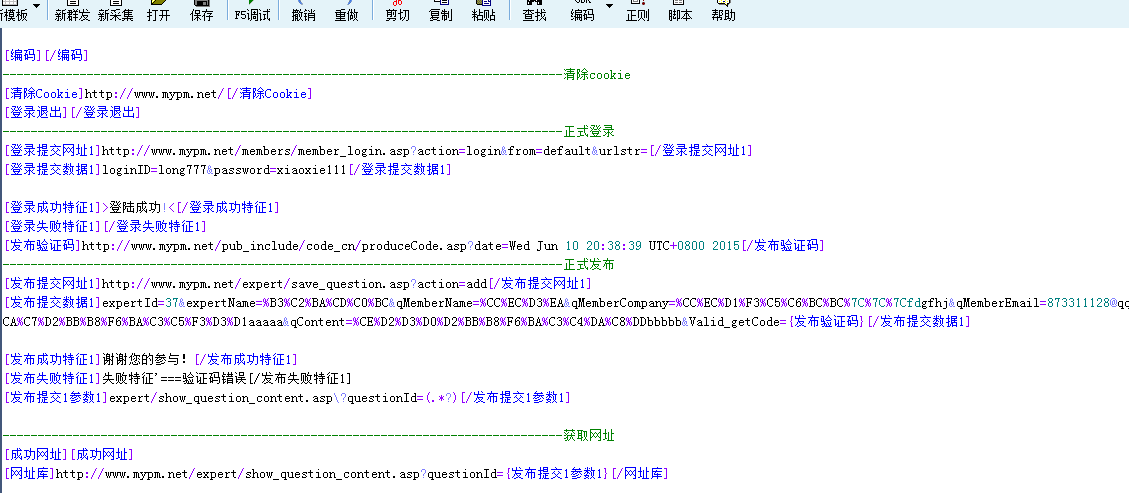Viewport: 1129px width, 493px height.
Task: Click the opening [编码] tag in editor
Action: (x=24, y=55)
